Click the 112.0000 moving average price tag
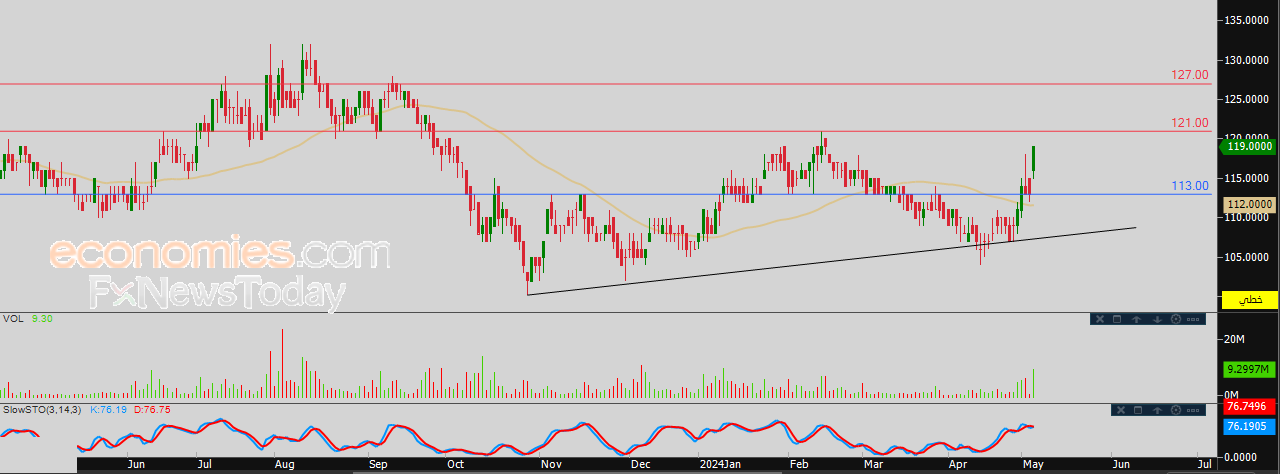The height and width of the screenshot is (474, 1280). coord(1250,204)
